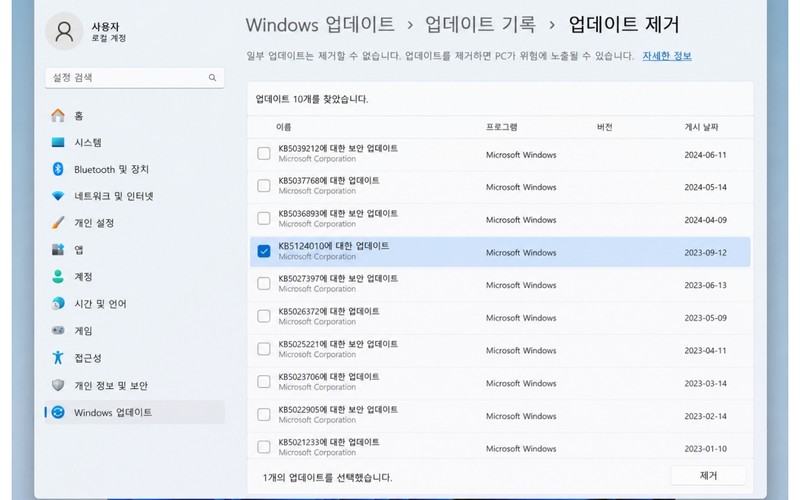Select the 시스템 monitor icon
This screenshot has height=500, width=800.
[58, 142]
